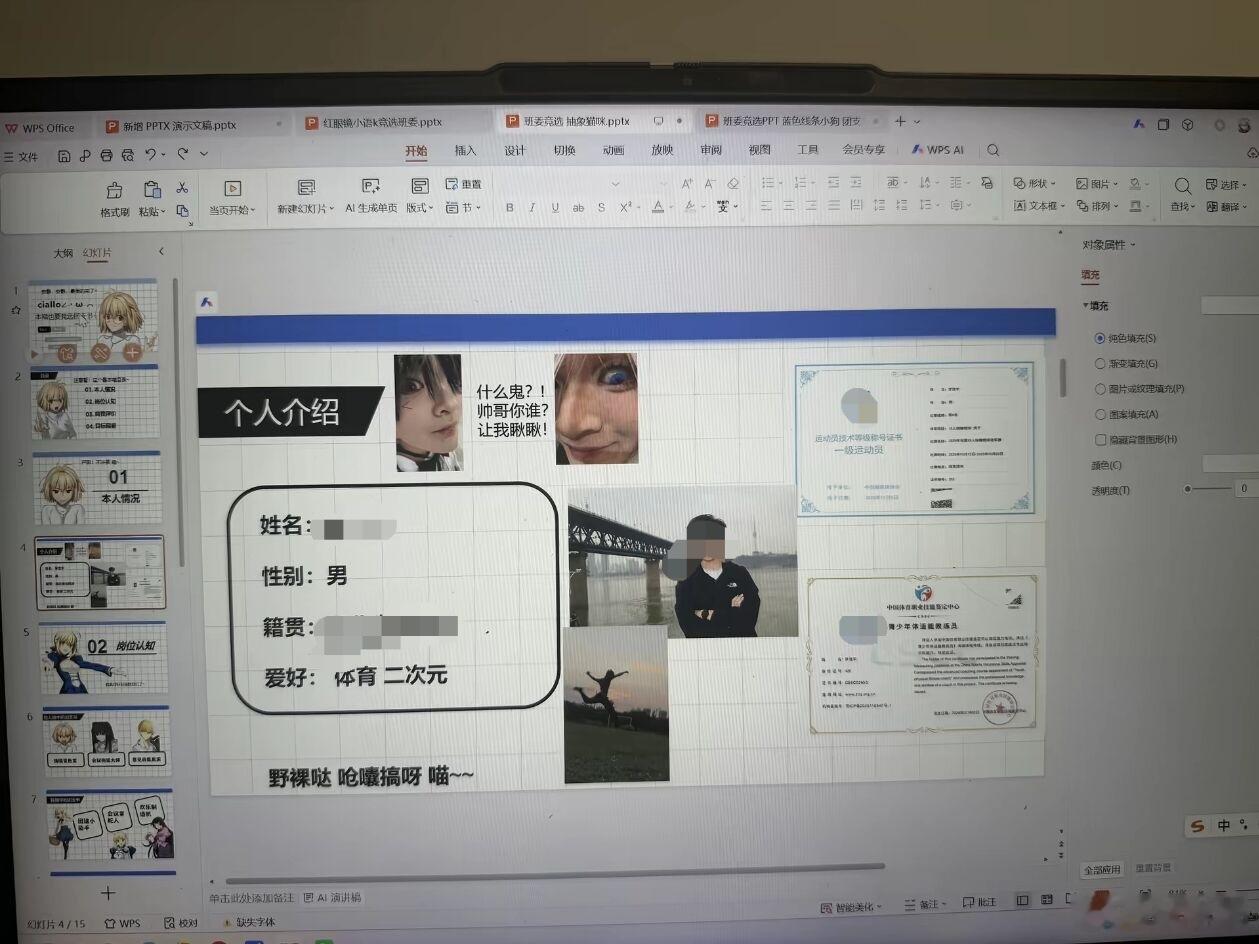Screen dimensions: 1259x944
Task: Select the 纯色填充(S) radio button
Action: pyautogui.click(x=1100, y=339)
